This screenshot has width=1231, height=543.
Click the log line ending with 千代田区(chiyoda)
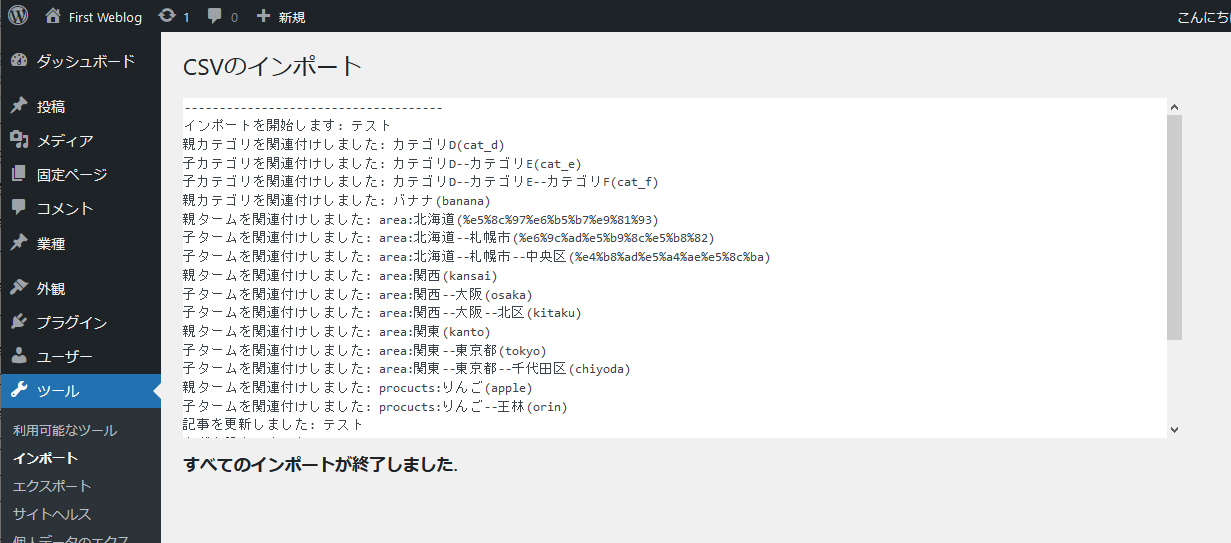pos(407,369)
